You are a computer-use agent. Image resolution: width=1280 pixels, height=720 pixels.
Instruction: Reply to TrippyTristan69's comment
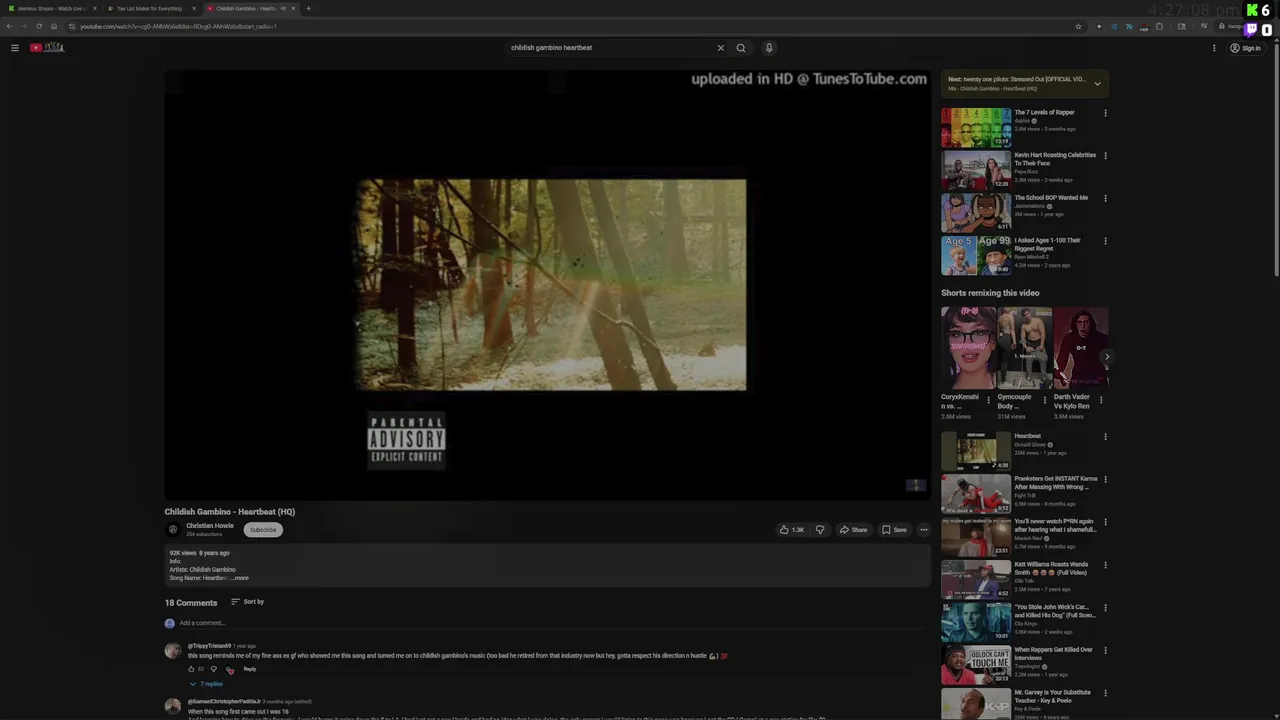(250, 669)
